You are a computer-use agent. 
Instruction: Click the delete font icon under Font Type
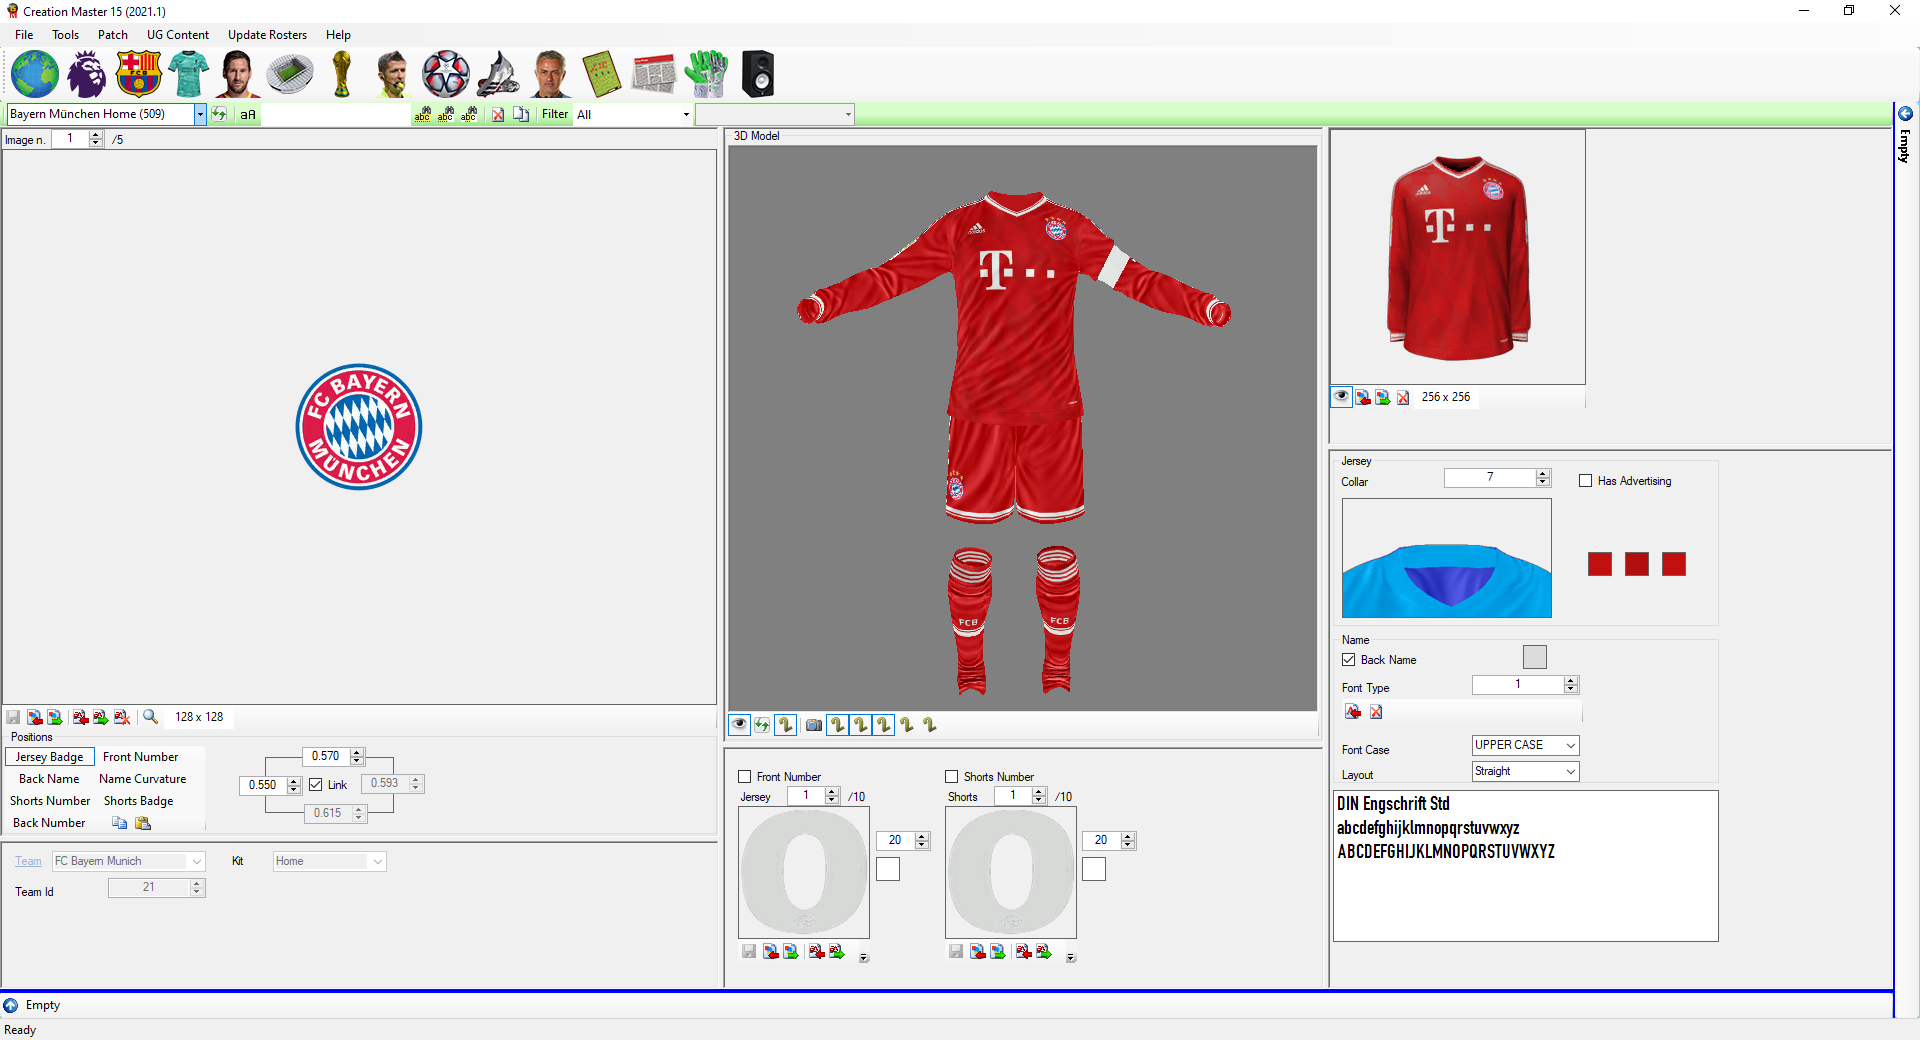1376,712
